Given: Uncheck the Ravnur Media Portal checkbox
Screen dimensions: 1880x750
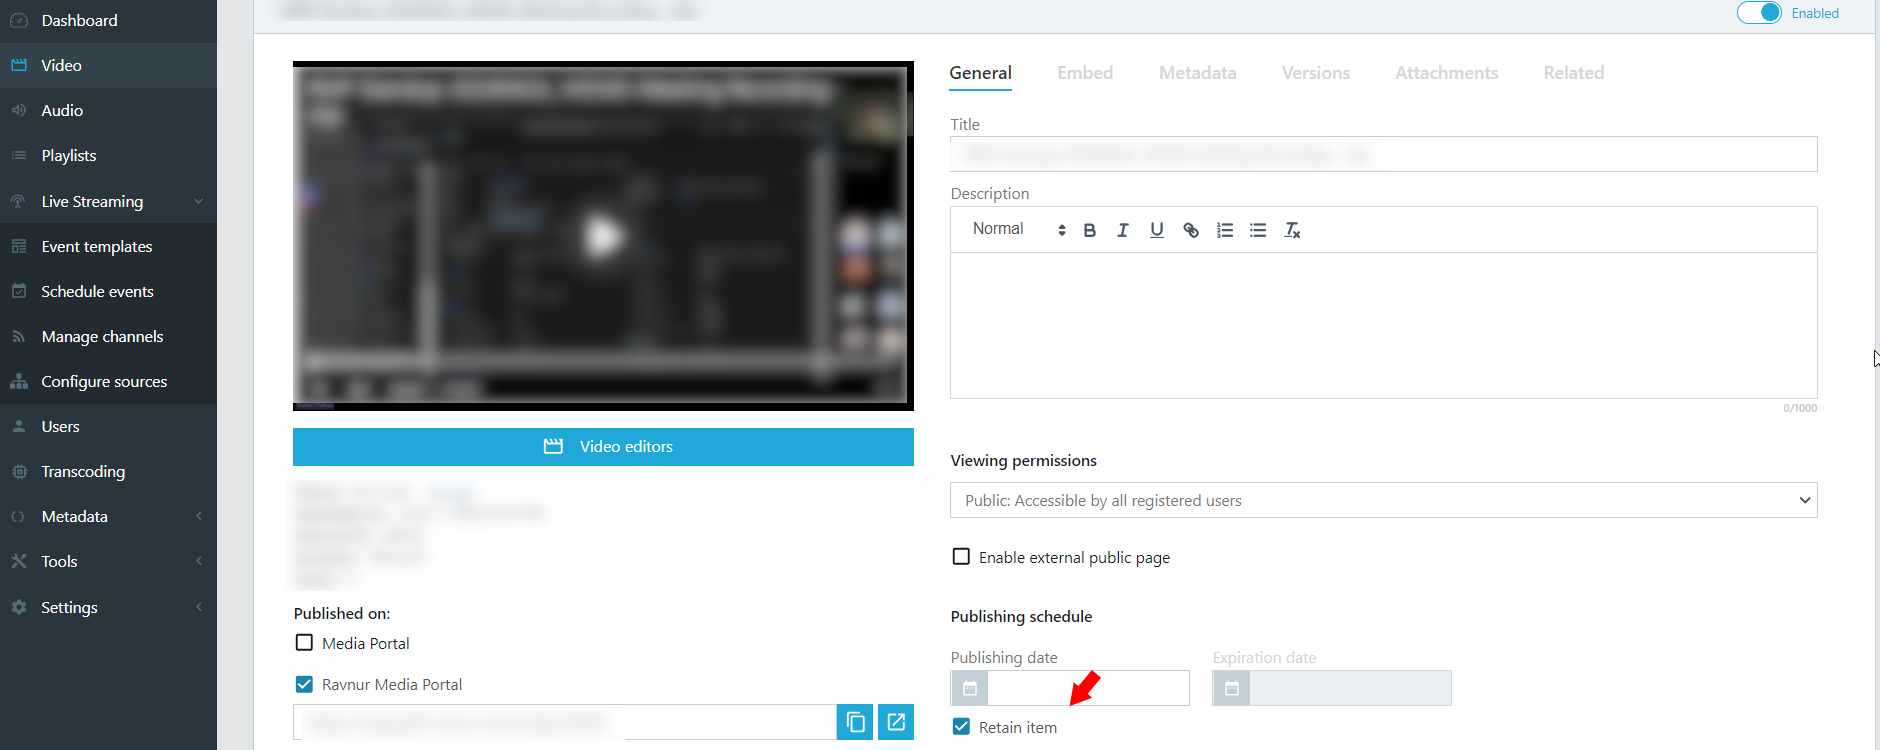Looking at the screenshot, I should click(304, 684).
